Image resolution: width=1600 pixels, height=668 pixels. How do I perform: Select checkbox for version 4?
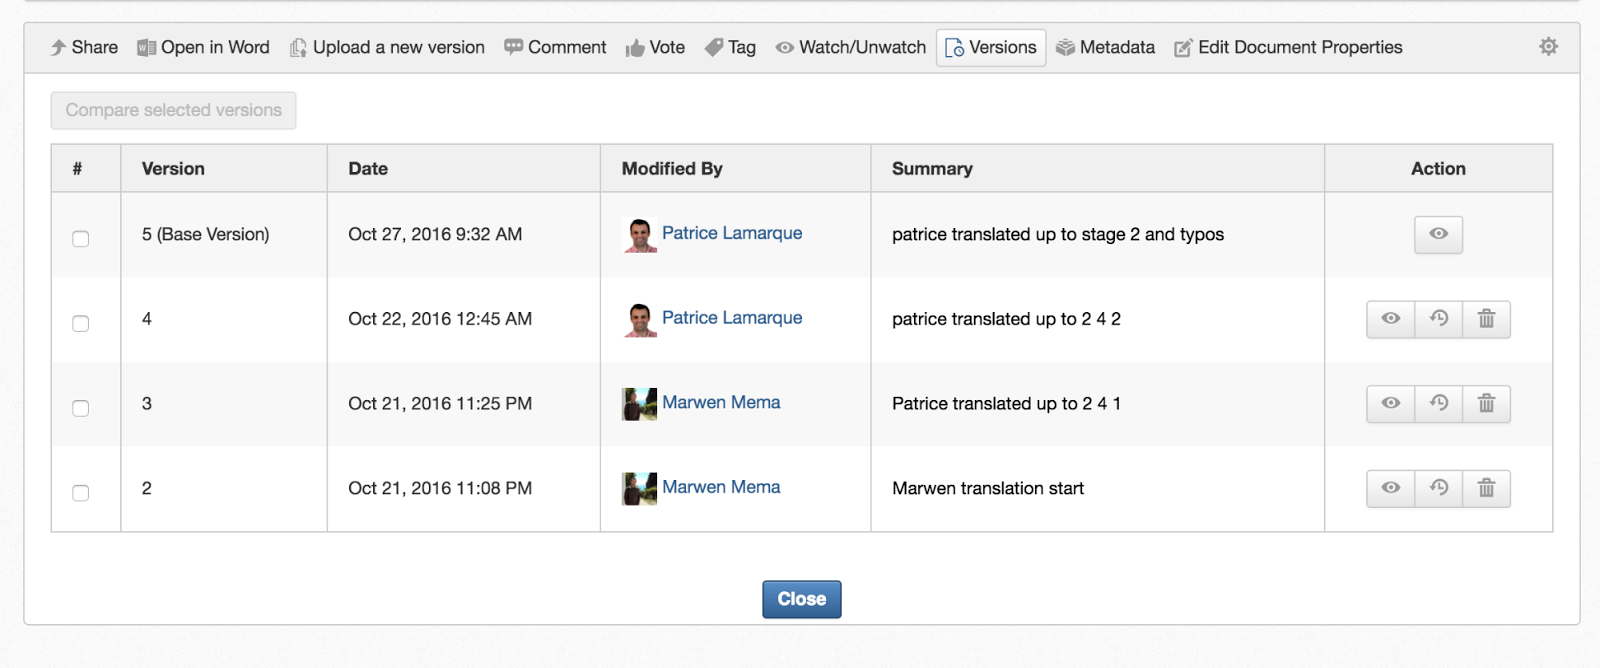[81, 324]
